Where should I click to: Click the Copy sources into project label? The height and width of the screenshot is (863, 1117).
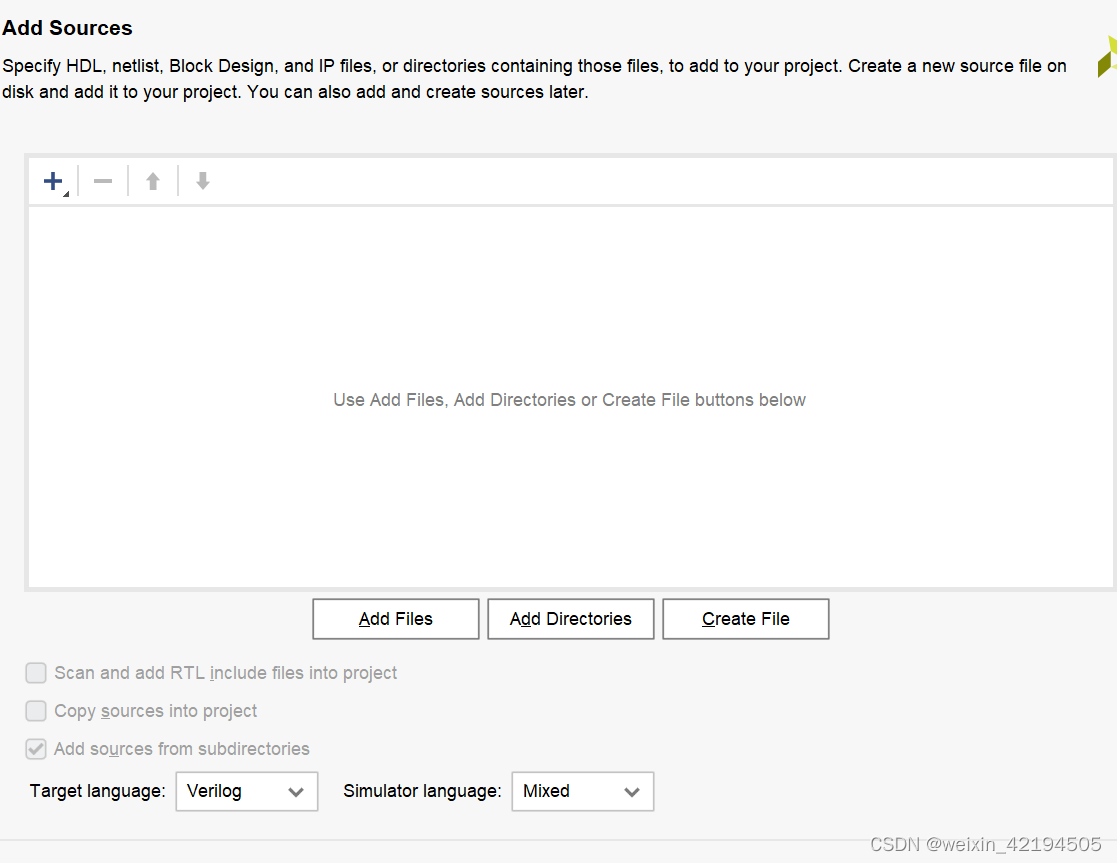(155, 710)
